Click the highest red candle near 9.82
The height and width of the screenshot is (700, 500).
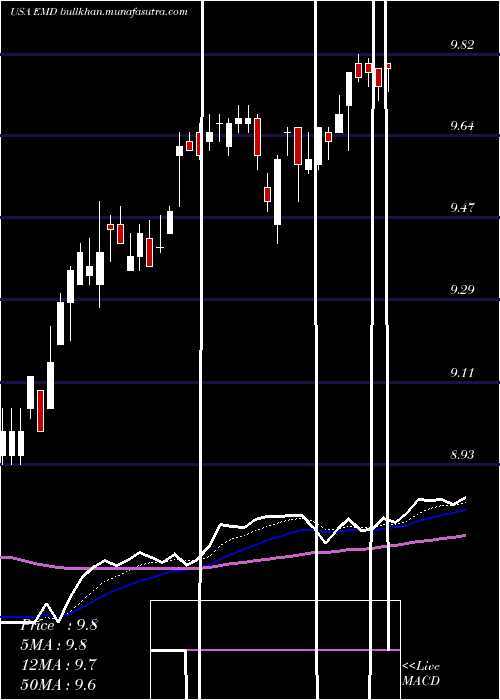pos(358,70)
